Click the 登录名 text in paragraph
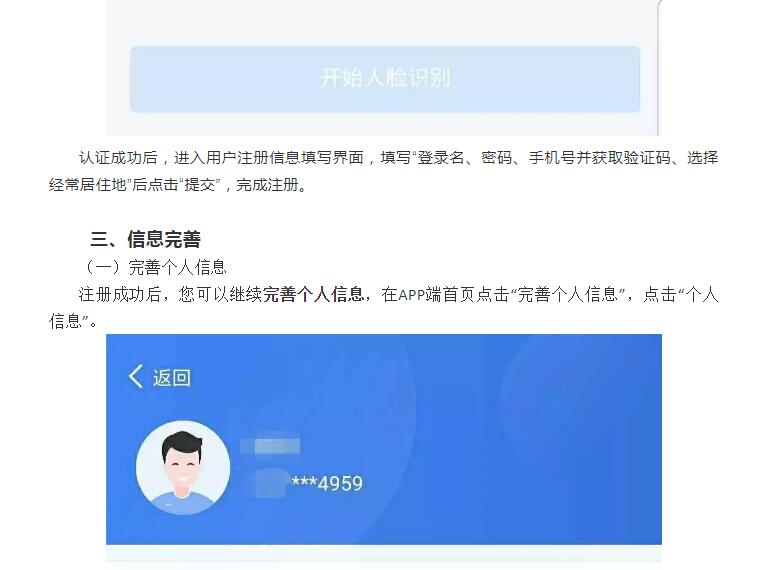The width and height of the screenshot is (758, 570). (x=440, y=158)
